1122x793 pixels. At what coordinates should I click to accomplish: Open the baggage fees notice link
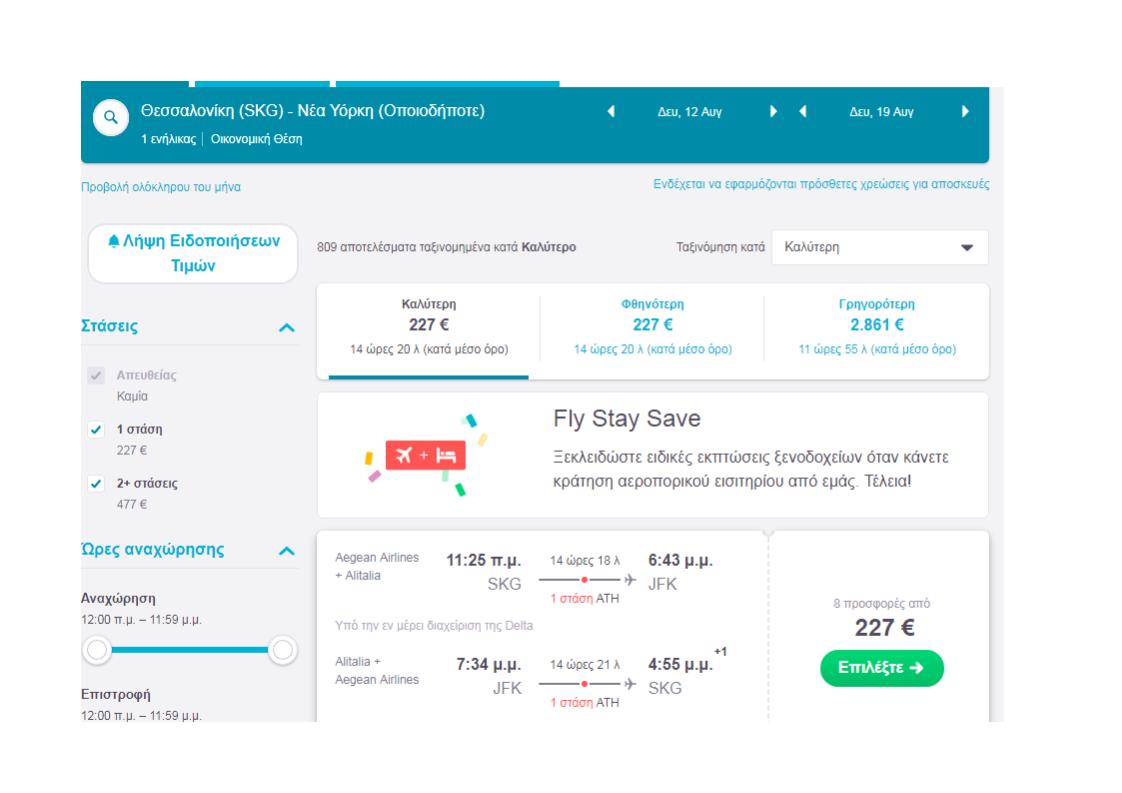[x=821, y=185]
